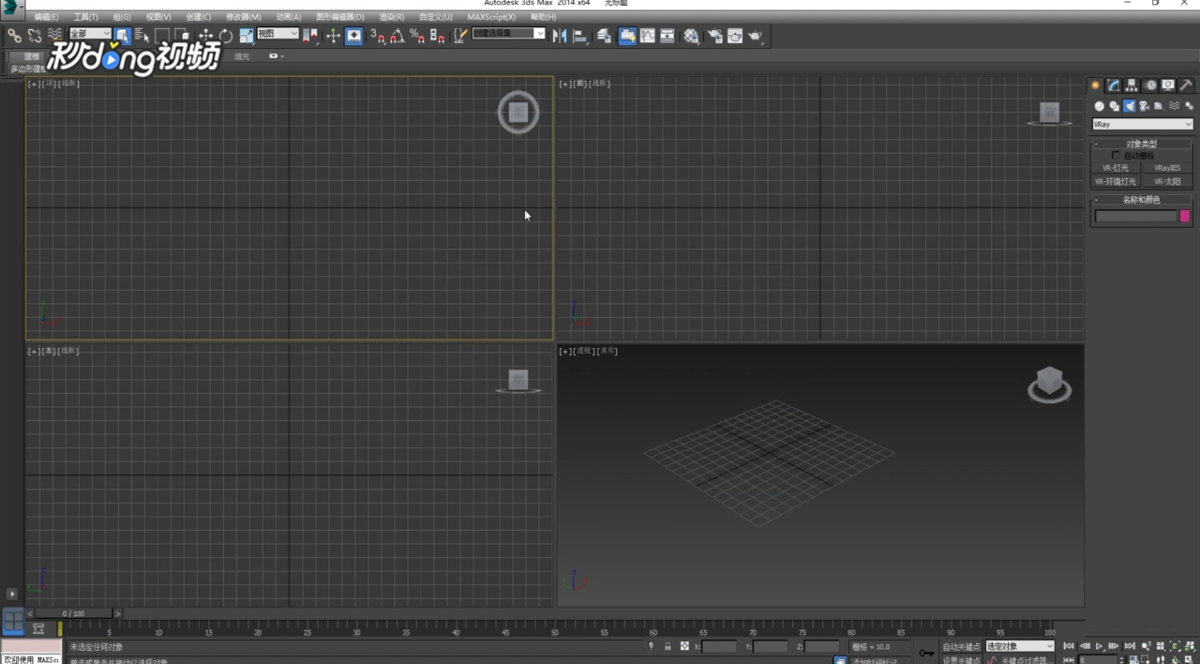This screenshot has width=1200, height=664.
Task: Open the reference coordinate system dropdown
Action: (278, 34)
